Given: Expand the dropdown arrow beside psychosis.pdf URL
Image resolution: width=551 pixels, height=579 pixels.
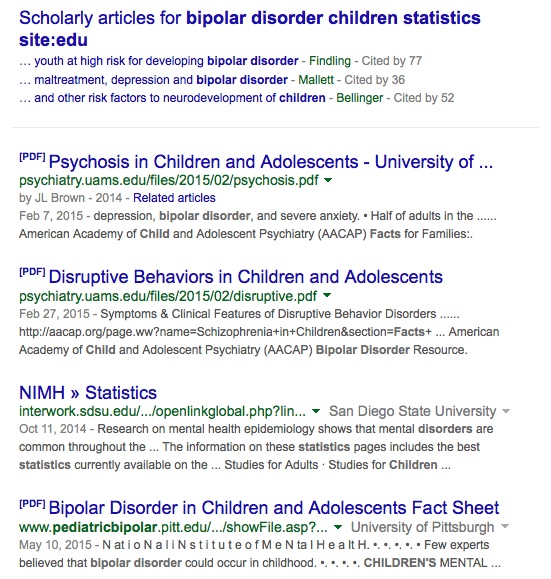Looking at the screenshot, I should click(x=328, y=180).
